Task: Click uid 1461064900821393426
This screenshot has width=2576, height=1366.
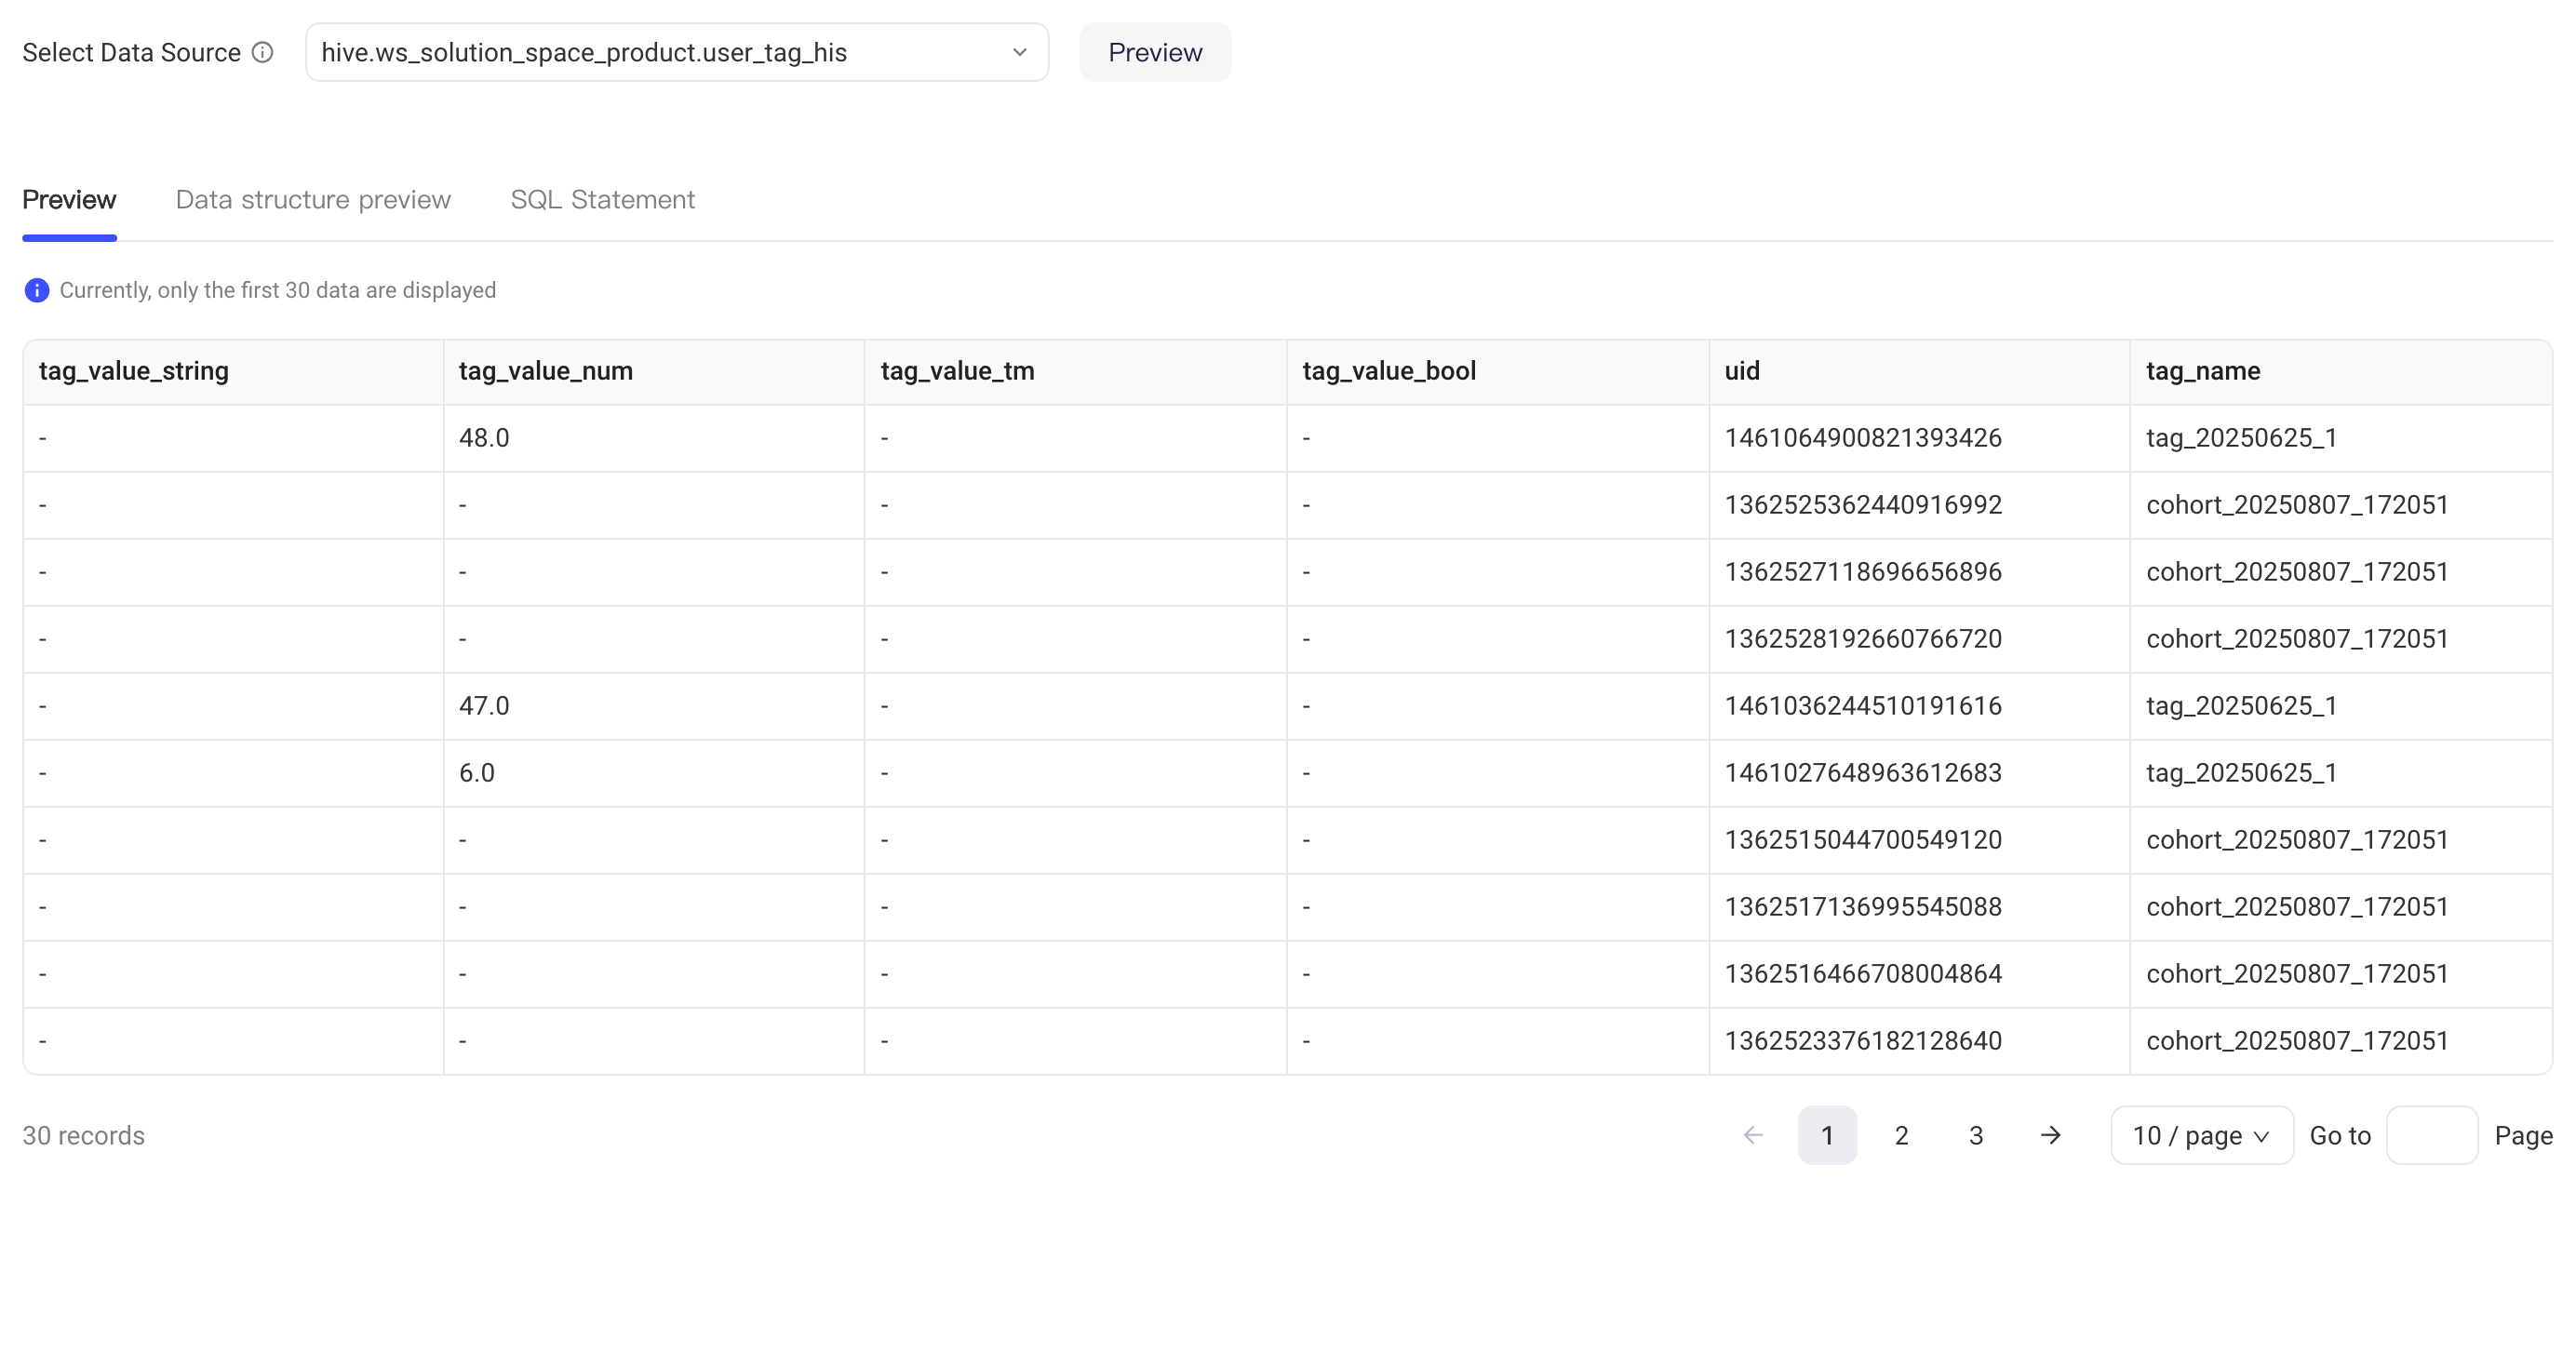Action: point(1863,438)
